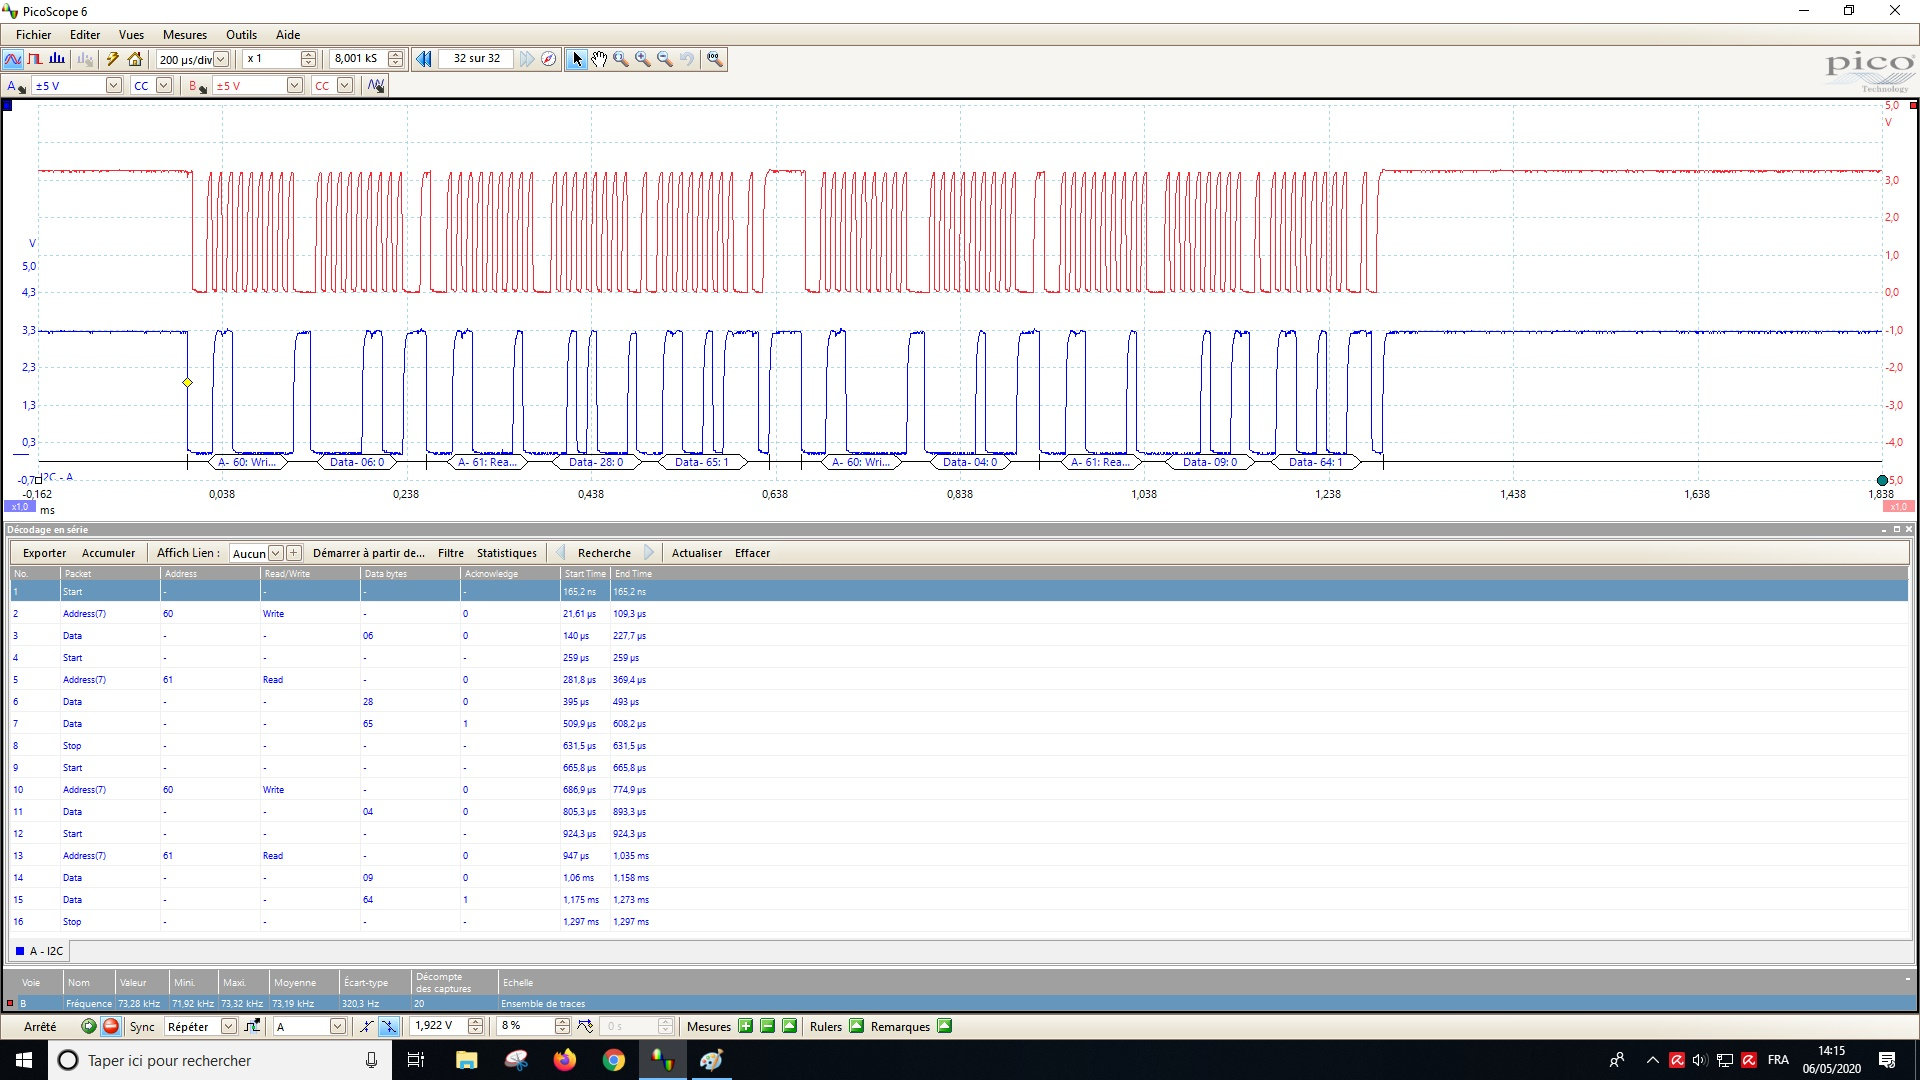Screen dimensions: 1920x1080
Task: Toggle persistence mode button
Action: pos(35,59)
